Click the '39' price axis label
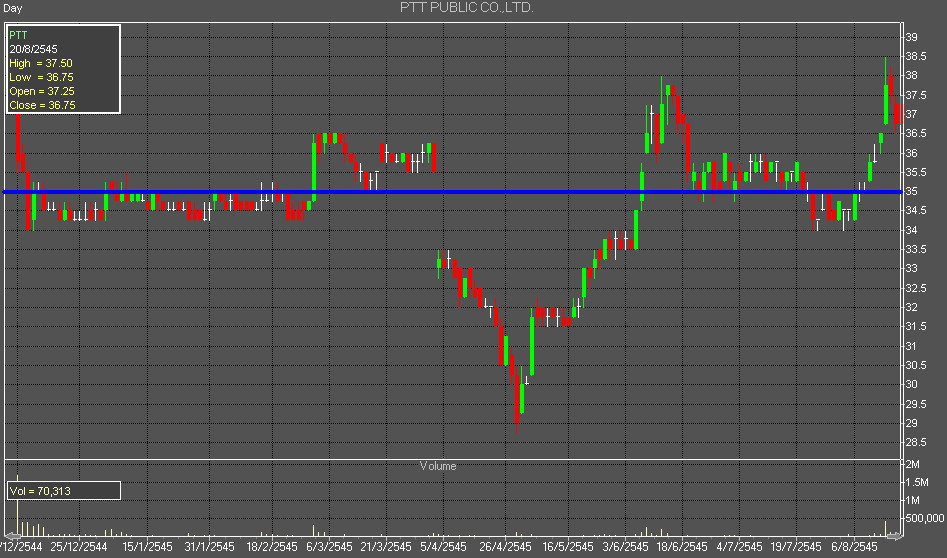947x558 pixels. click(911, 37)
